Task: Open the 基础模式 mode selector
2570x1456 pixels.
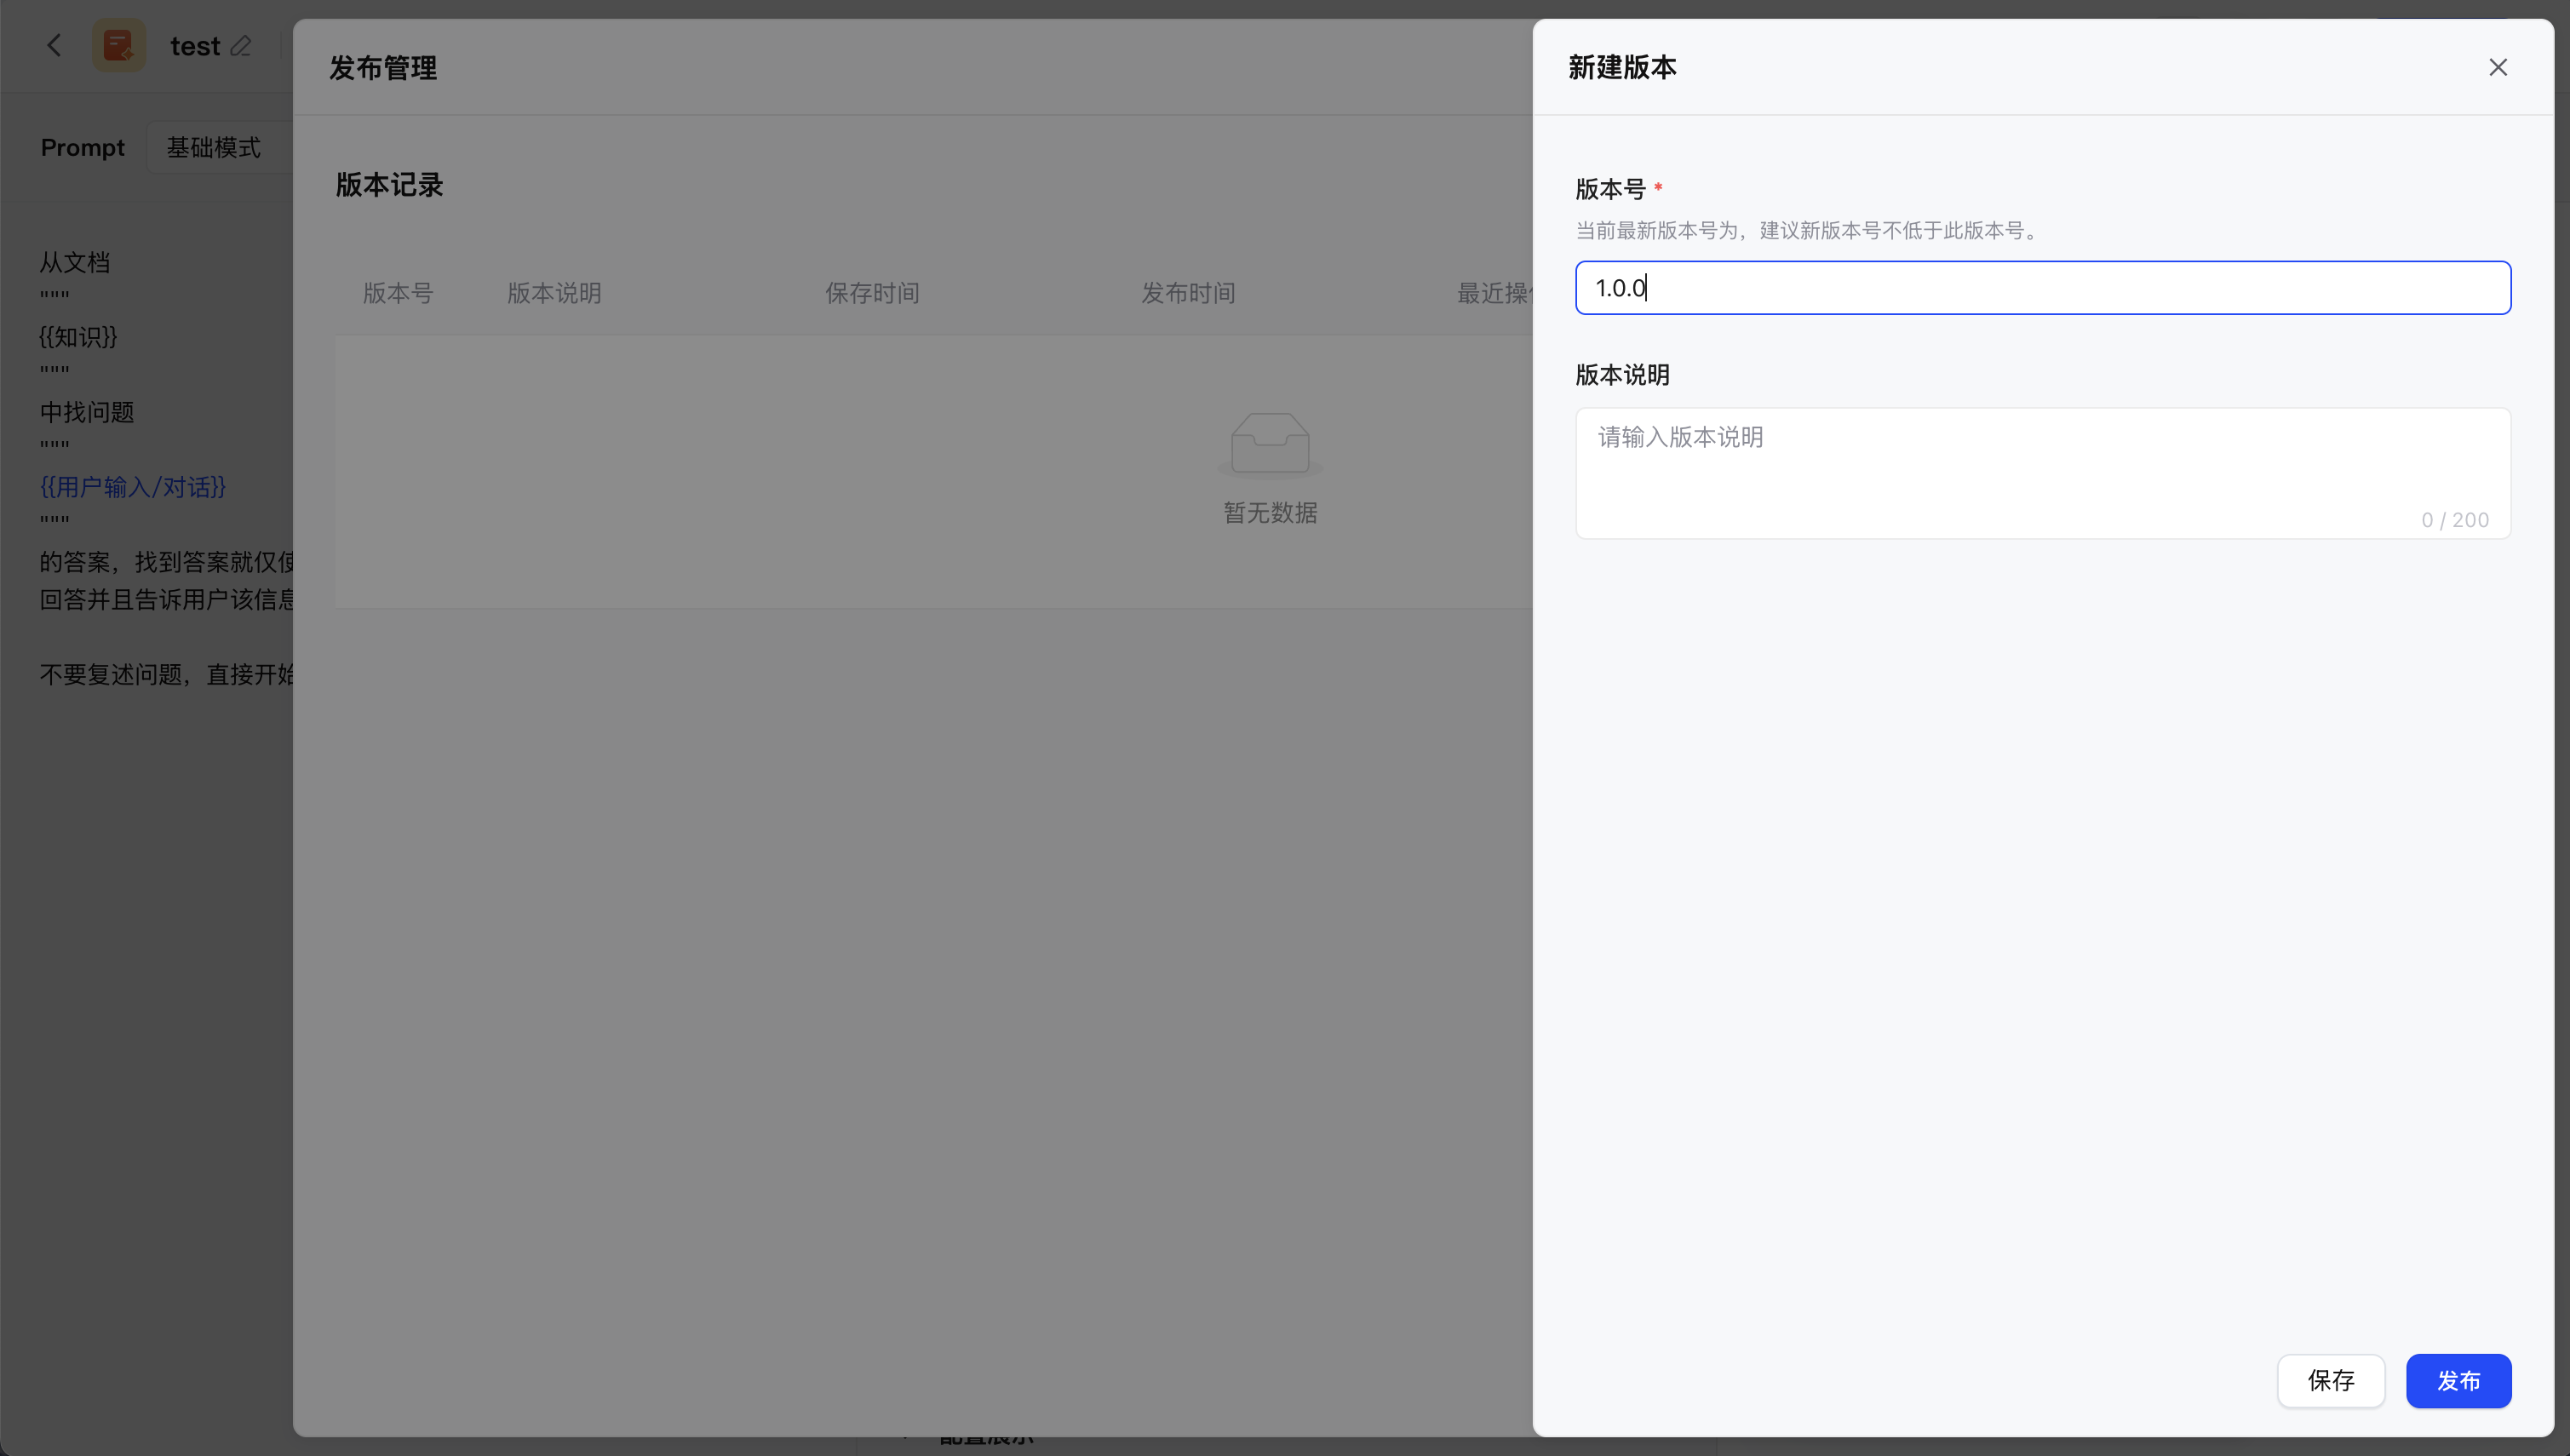Action: [x=214, y=148]
